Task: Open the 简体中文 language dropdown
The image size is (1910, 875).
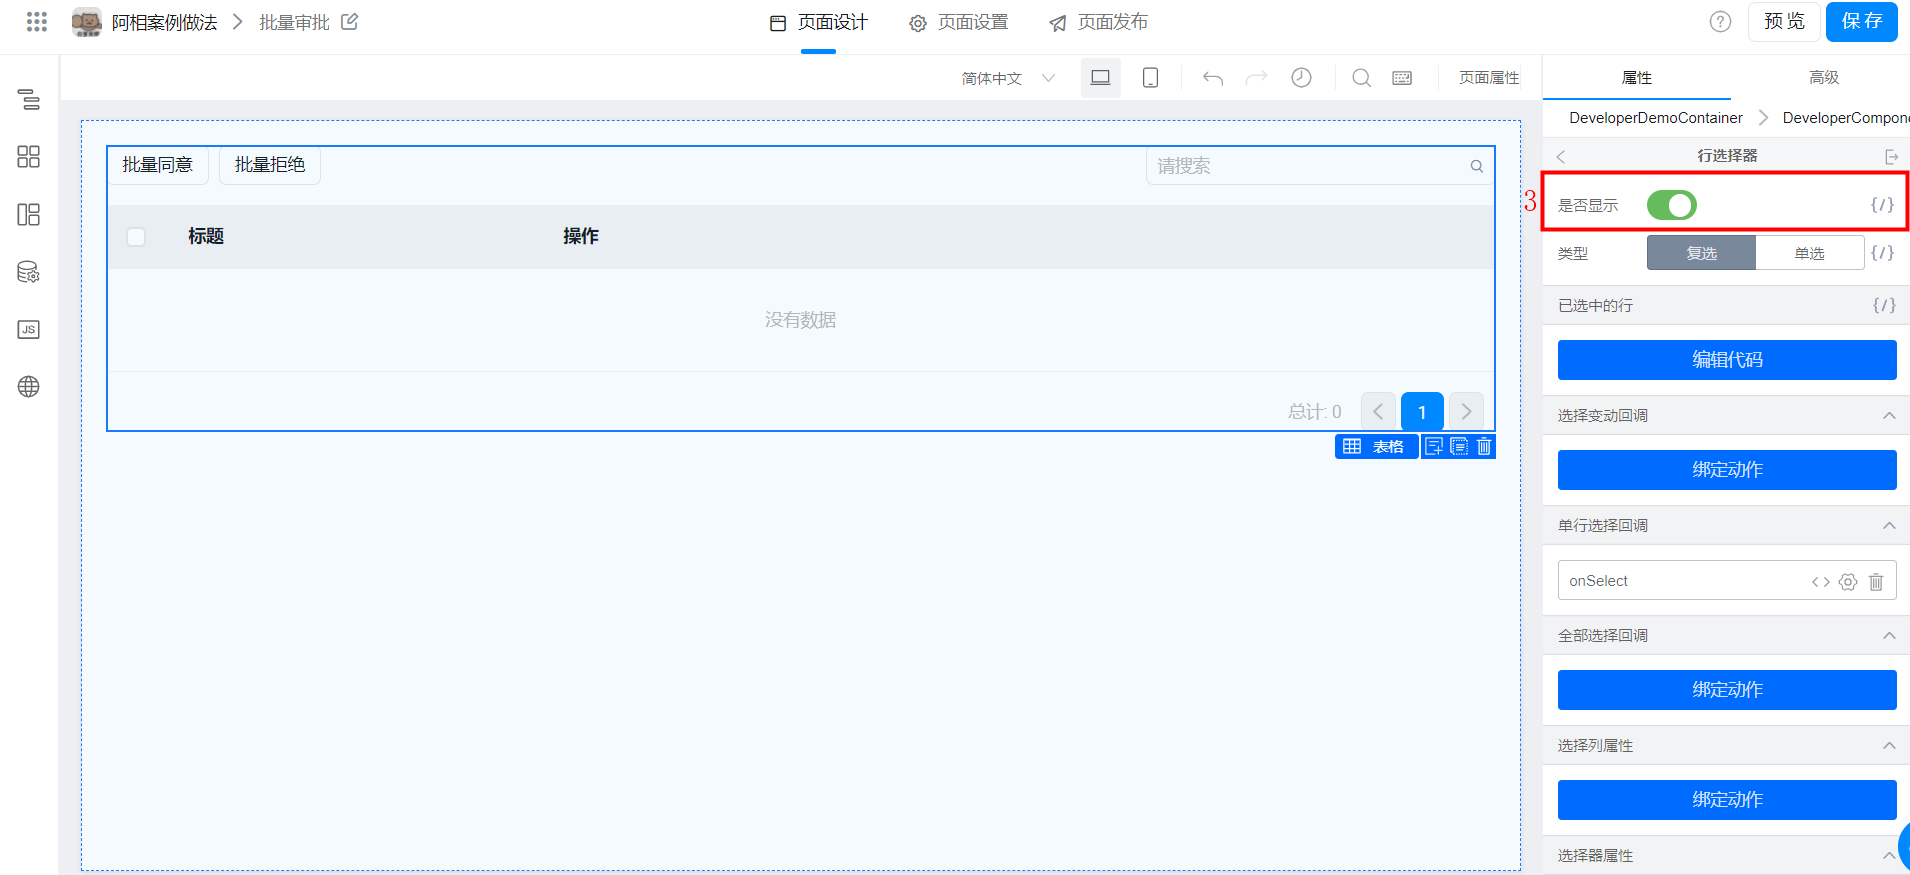Action: tap(1007, 78)
